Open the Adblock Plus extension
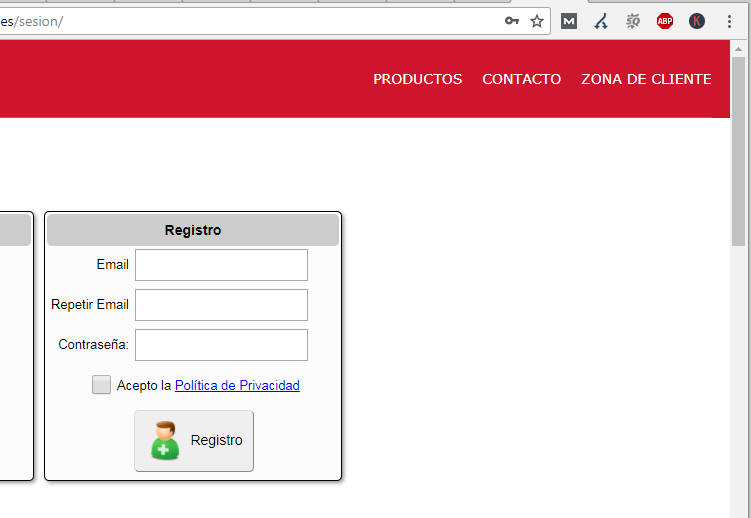This screenshot has width=751, height=518. [x=665, y=21]
